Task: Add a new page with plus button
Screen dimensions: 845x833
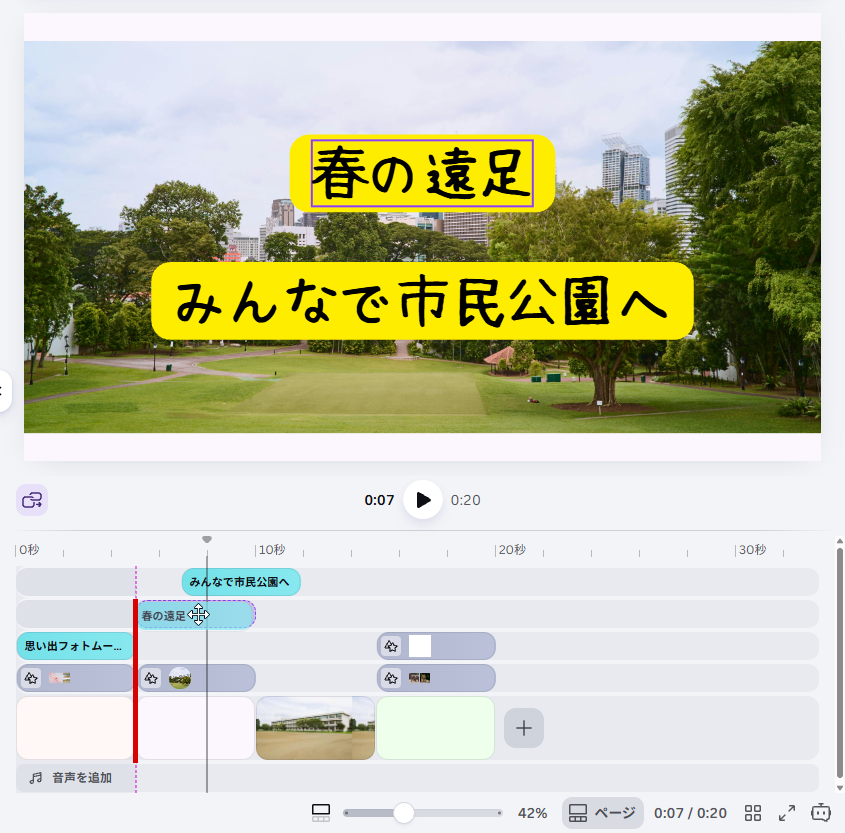Action: pos(524,728)
